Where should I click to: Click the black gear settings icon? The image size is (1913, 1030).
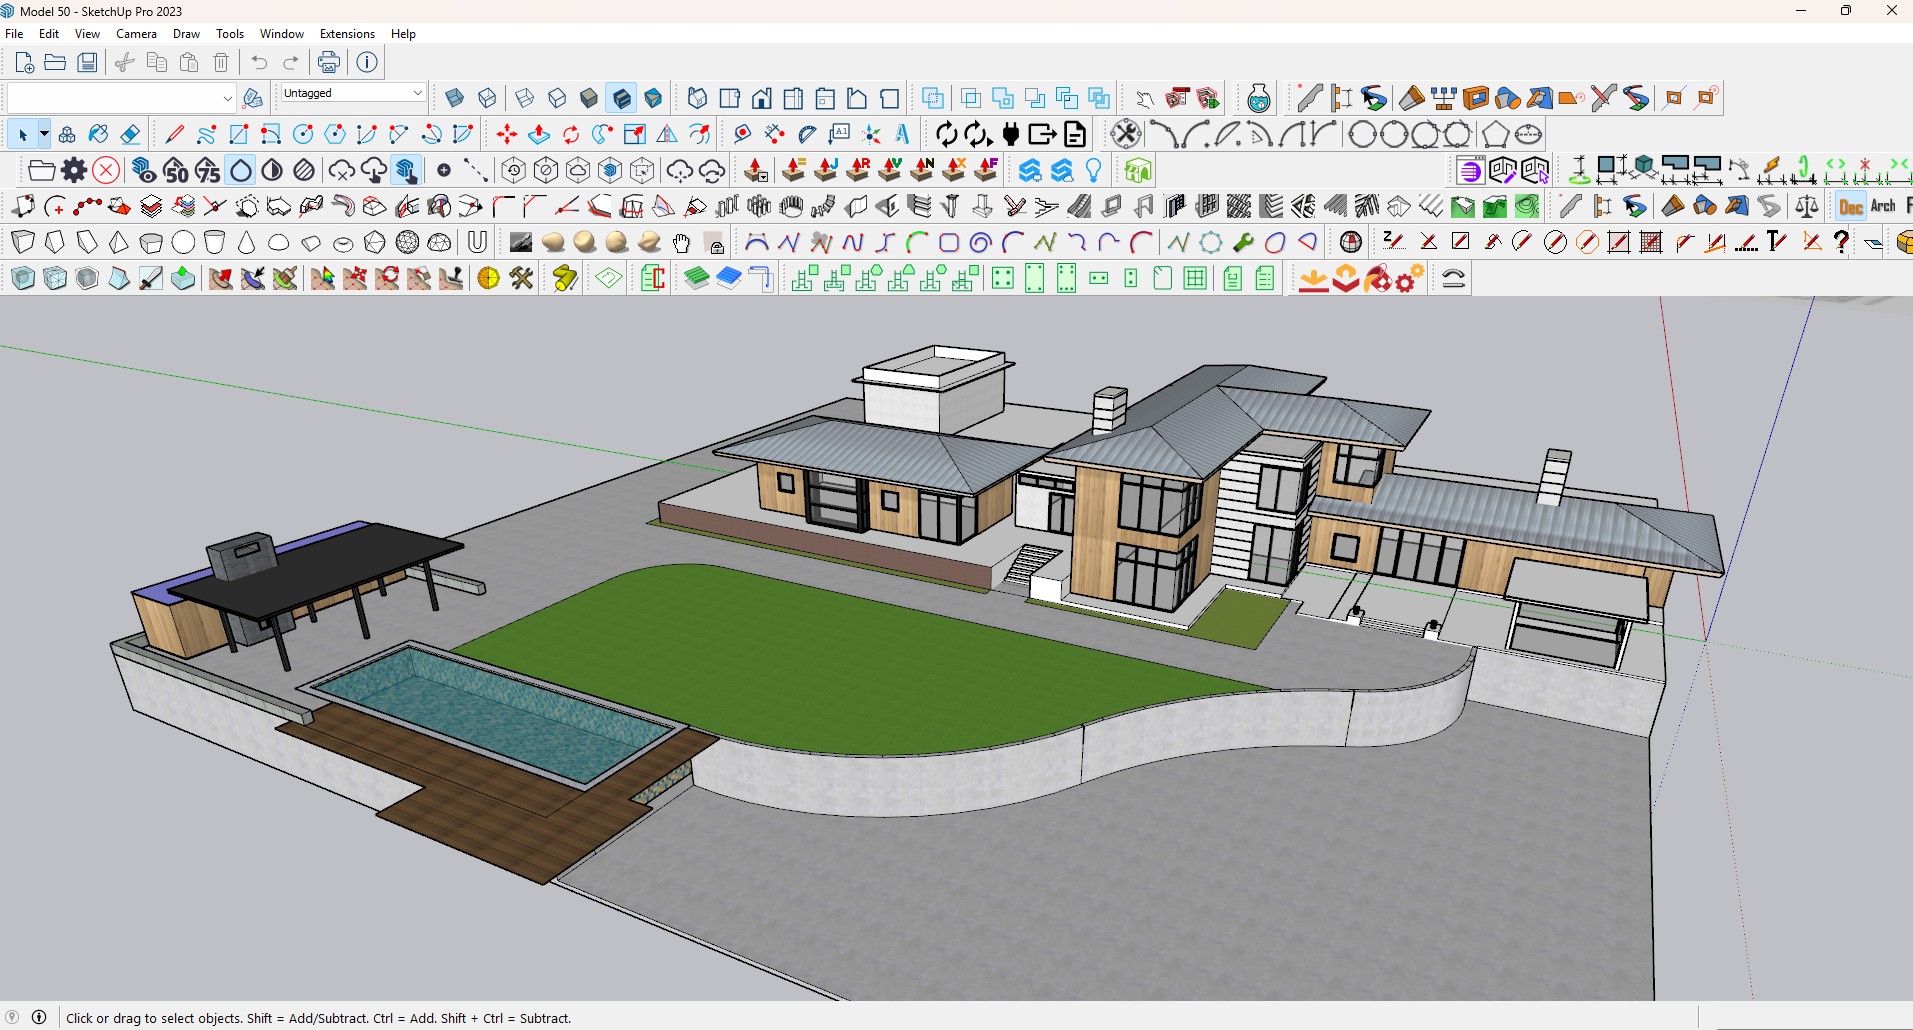click(74, 170)
